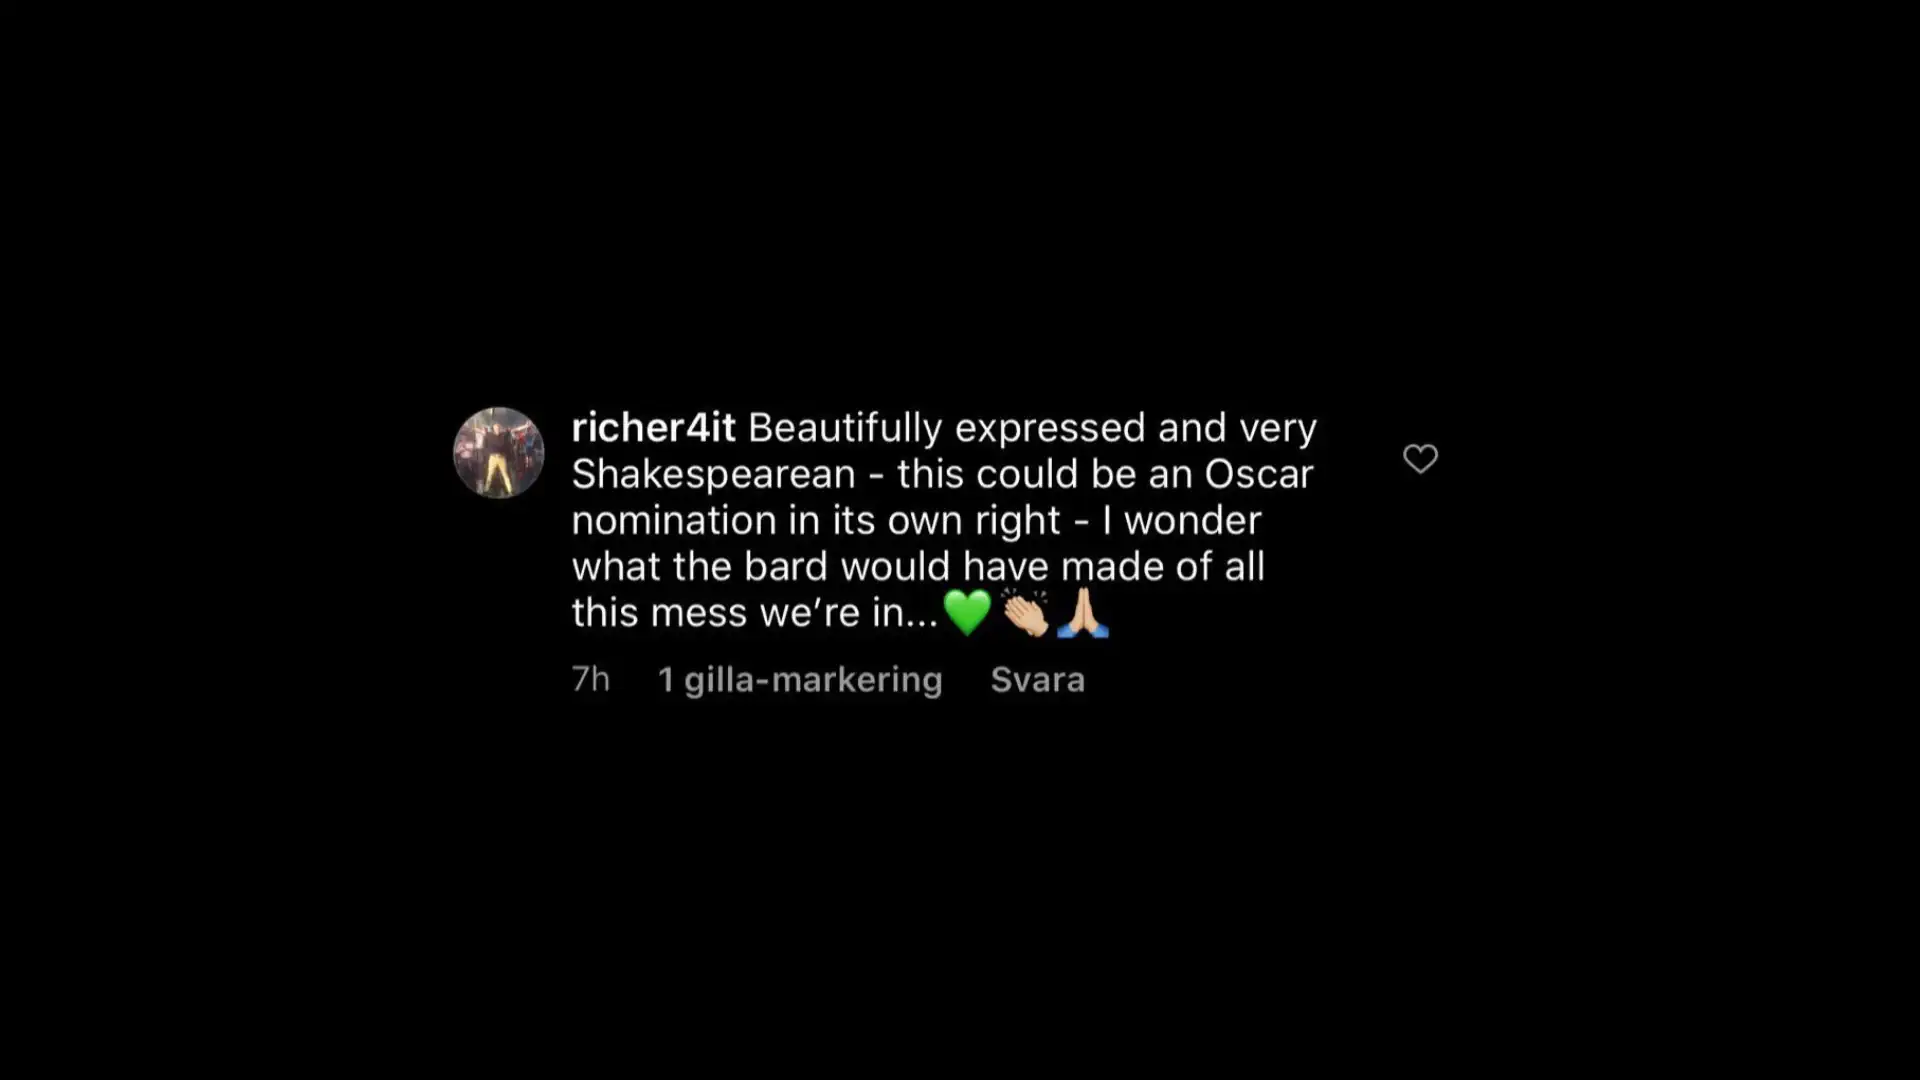Open the richer4it username link
The width and height of the screenshot is (1920, 1080).
coord(653,428)
